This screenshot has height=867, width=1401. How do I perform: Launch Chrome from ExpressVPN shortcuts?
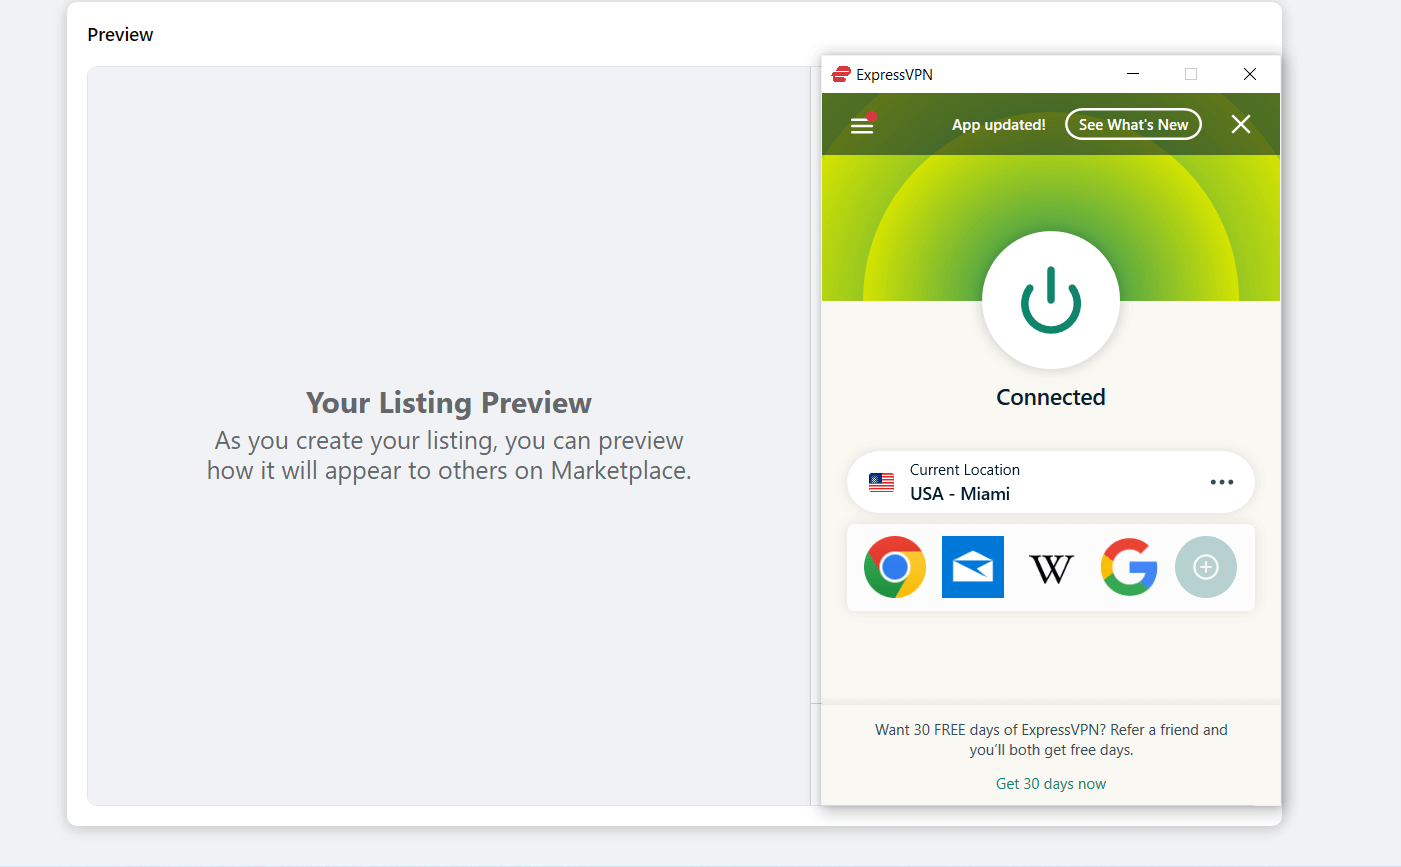click(895, 566)
